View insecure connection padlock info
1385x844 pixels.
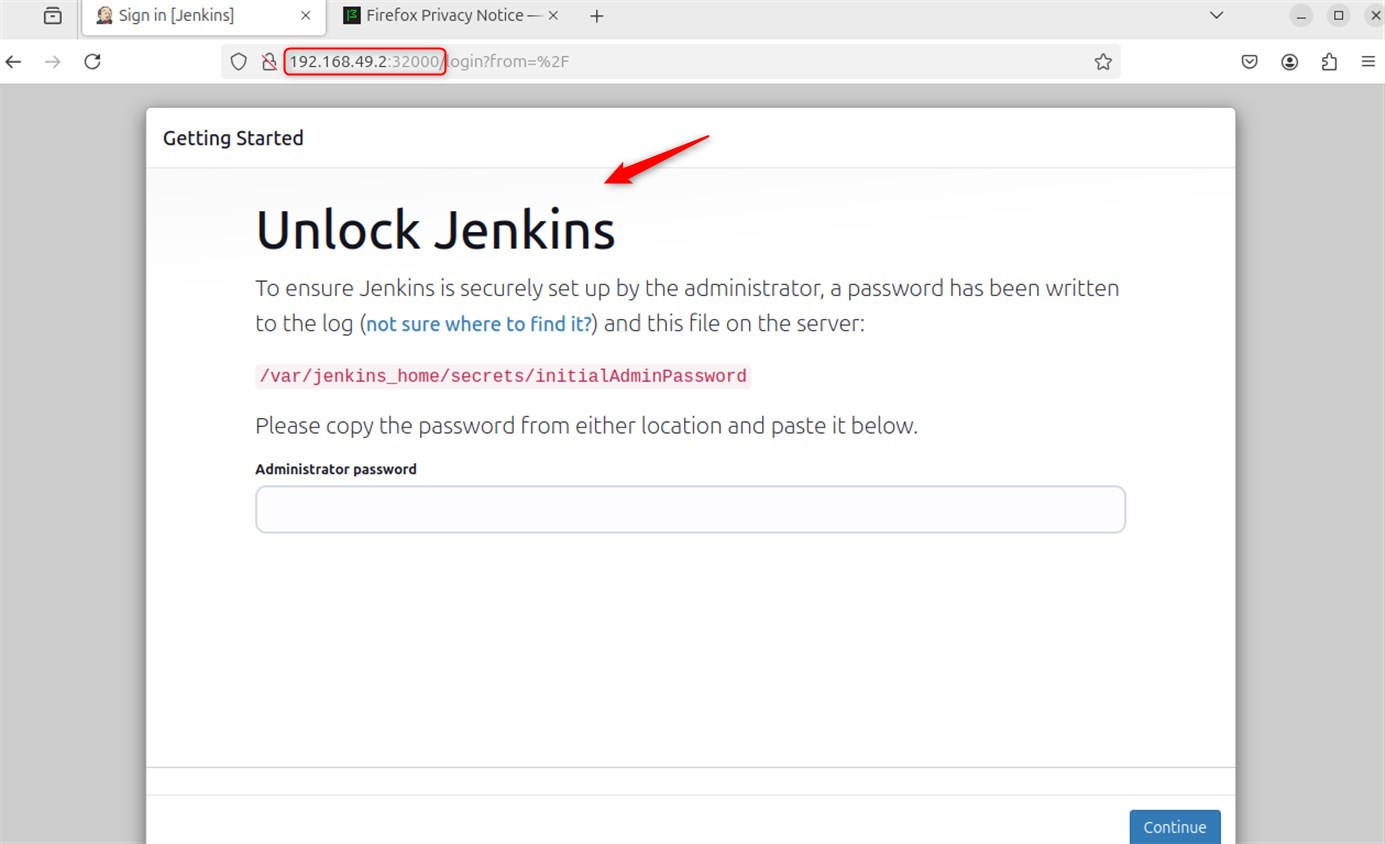(x=268, y=62)
